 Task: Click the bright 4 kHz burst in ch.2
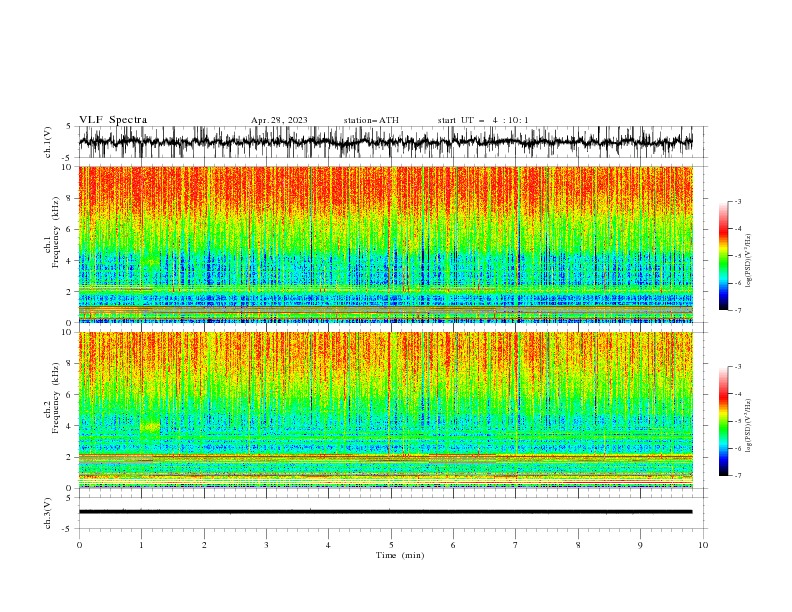tap(150, 427)
